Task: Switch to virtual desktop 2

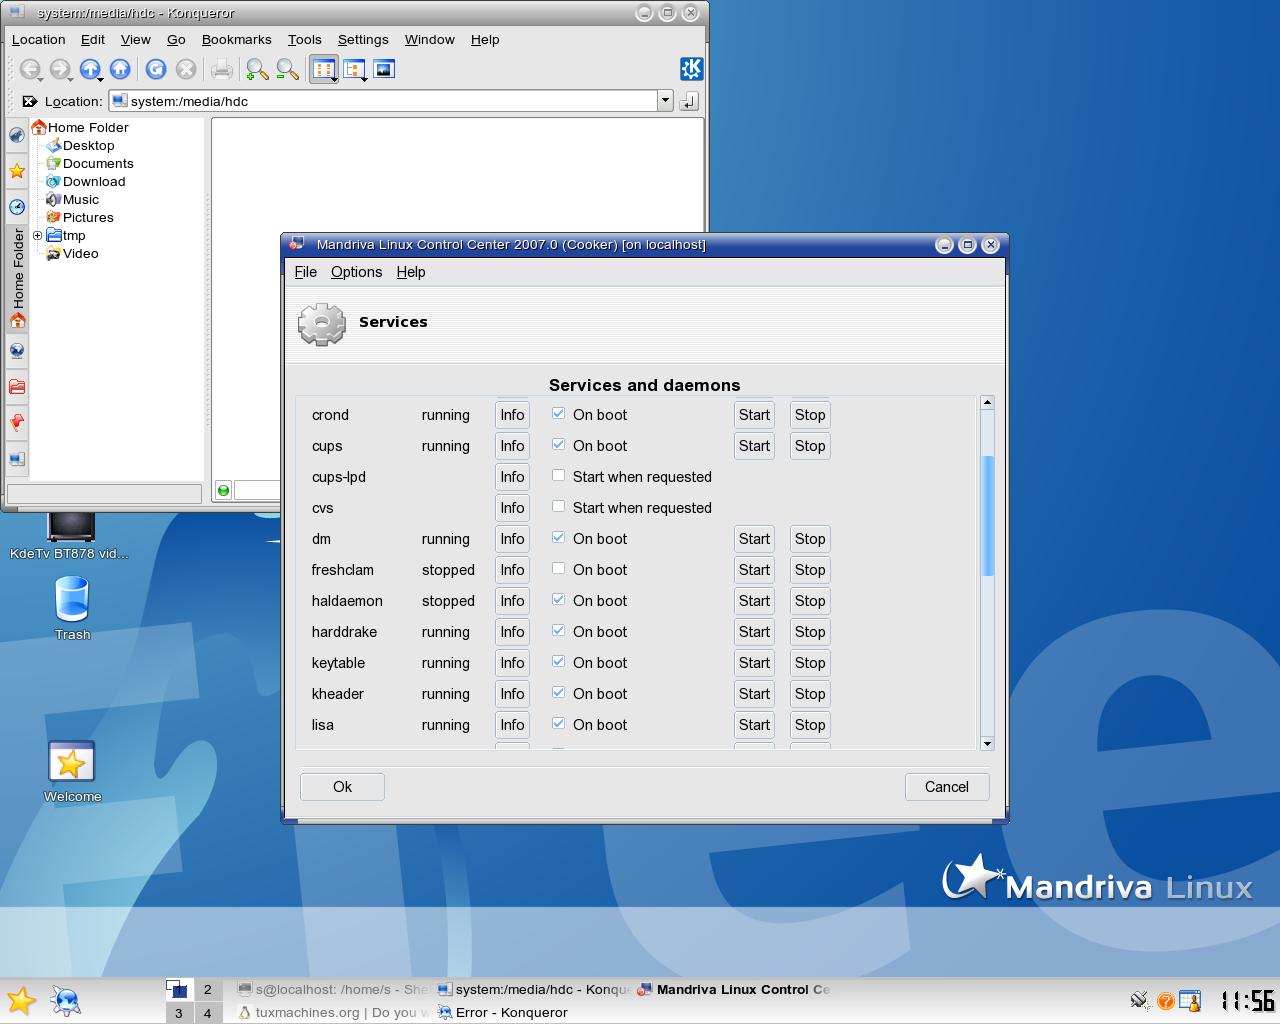Action: point(208,990)
